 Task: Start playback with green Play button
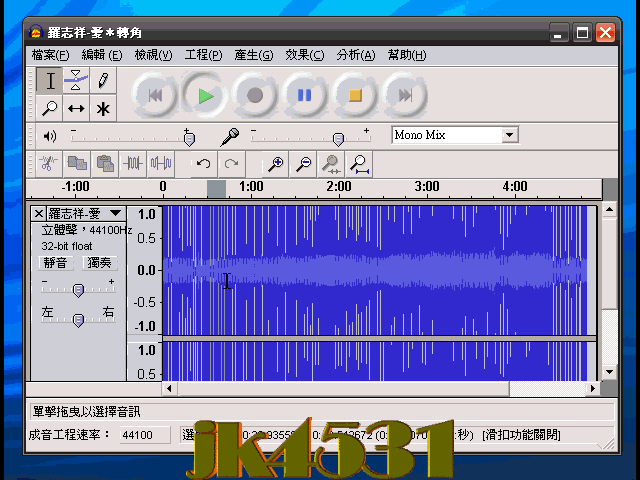coord(205,96)
